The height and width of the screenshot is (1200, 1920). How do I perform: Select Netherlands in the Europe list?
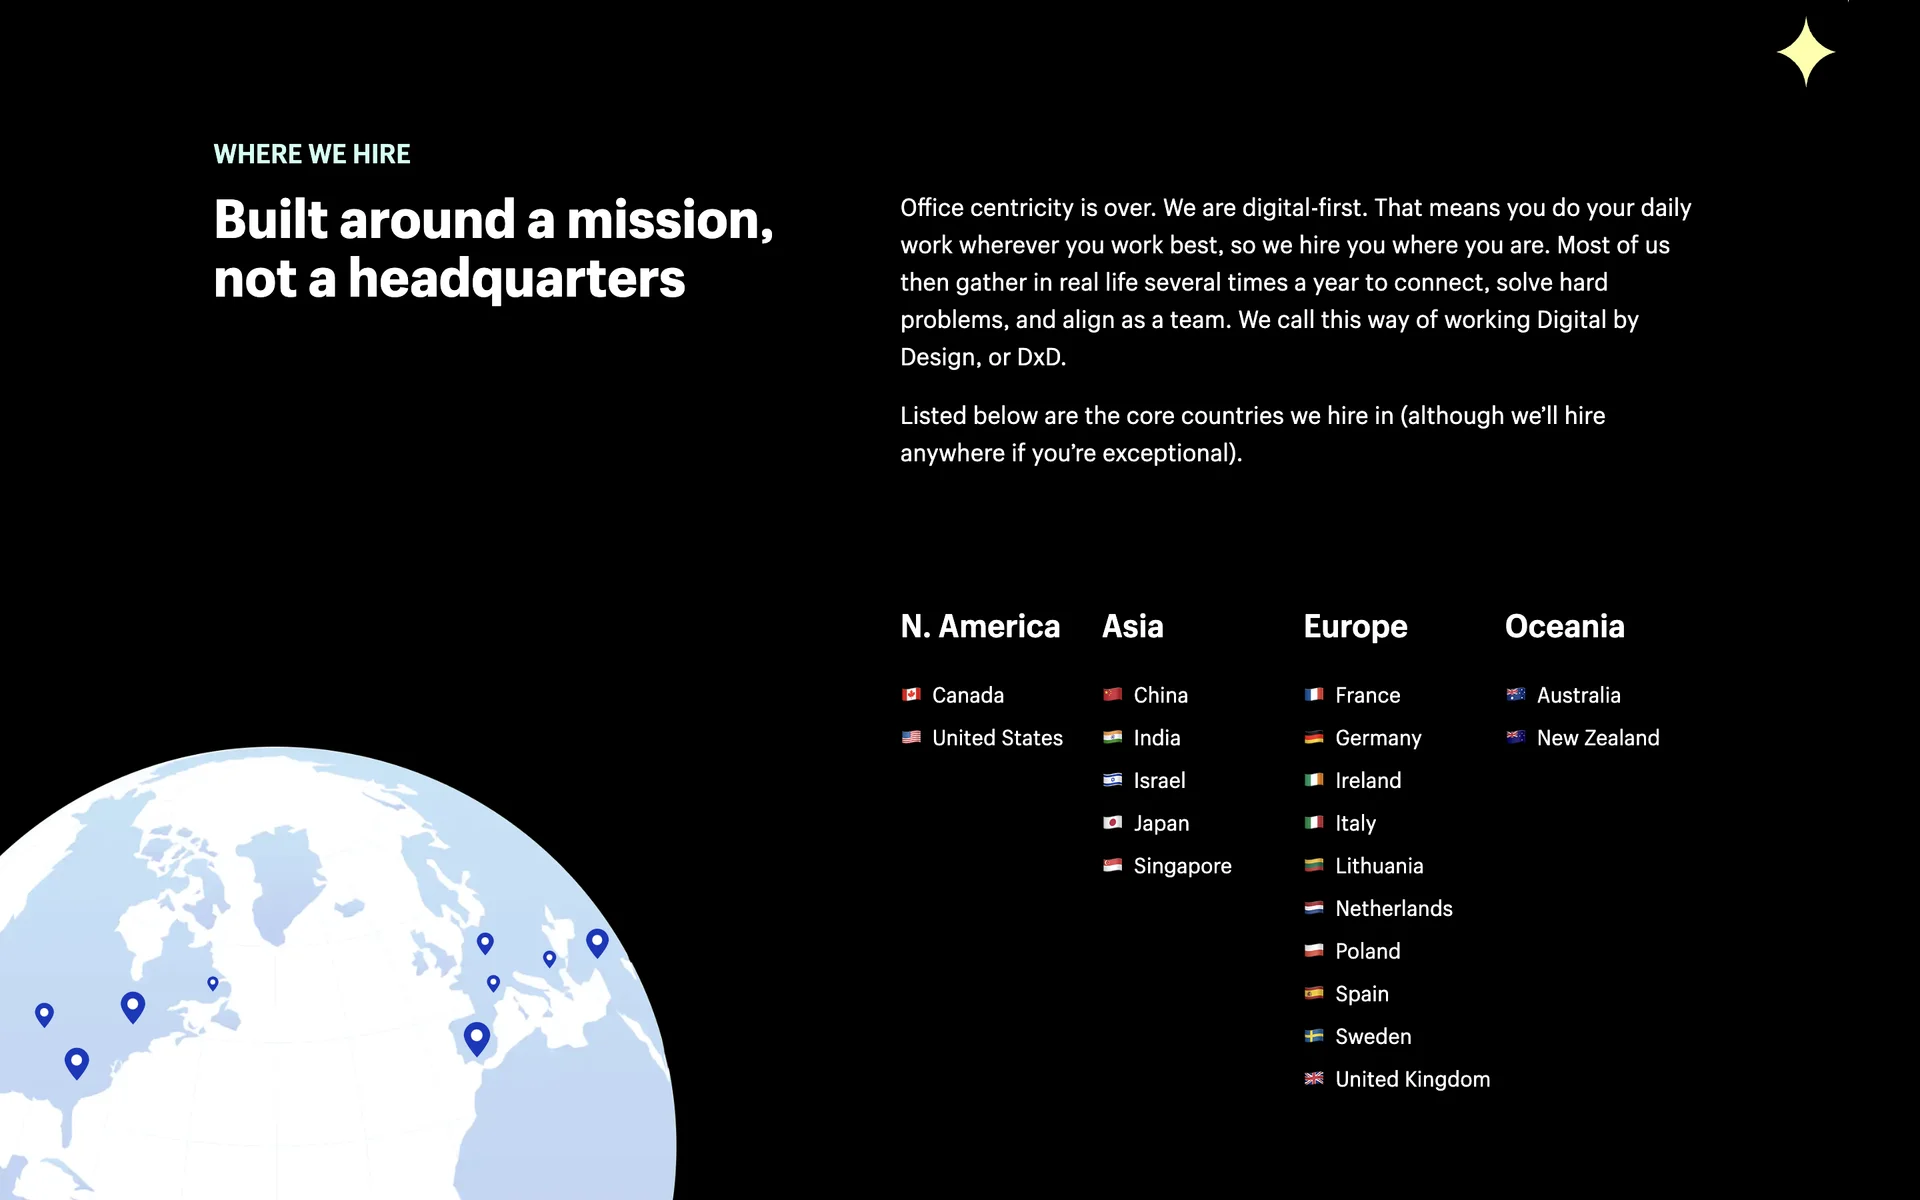(1393, 909)
